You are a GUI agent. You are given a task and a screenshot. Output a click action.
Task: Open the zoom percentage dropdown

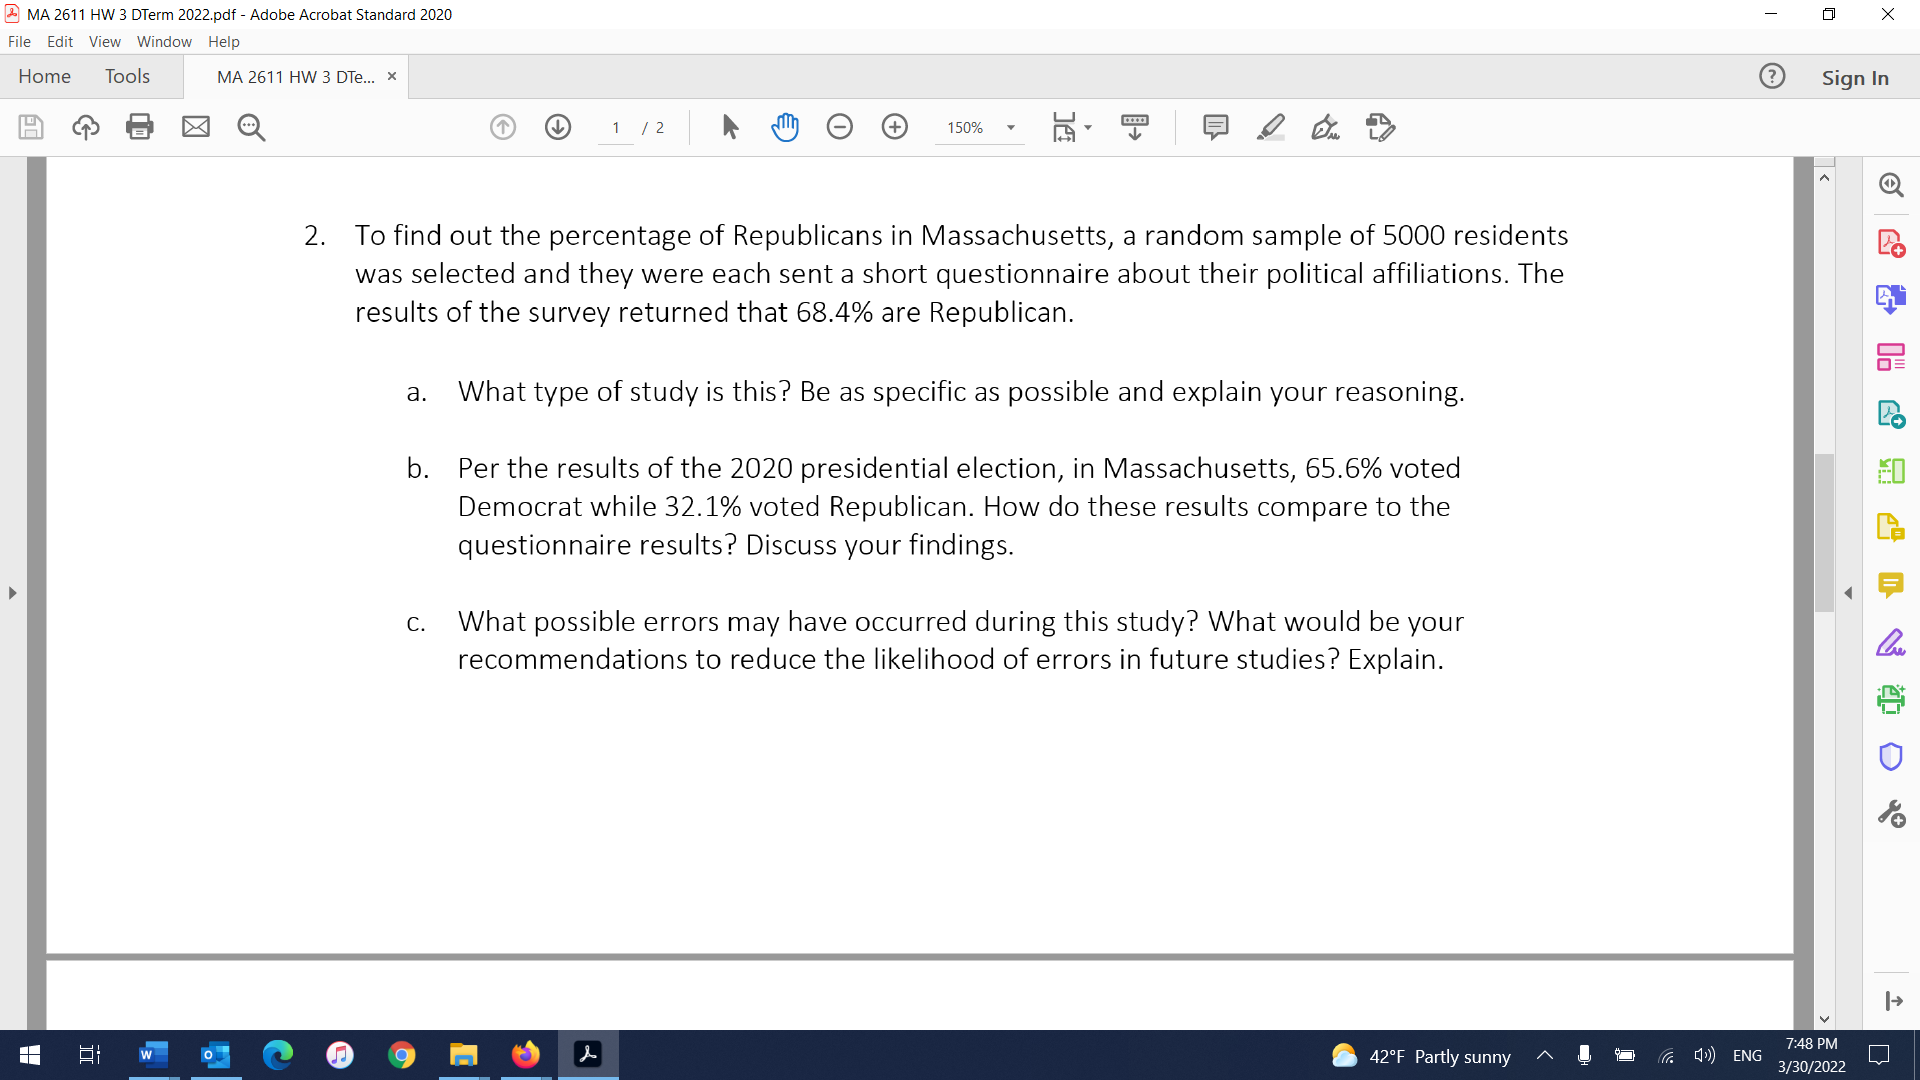click(x=1010, y=127)
